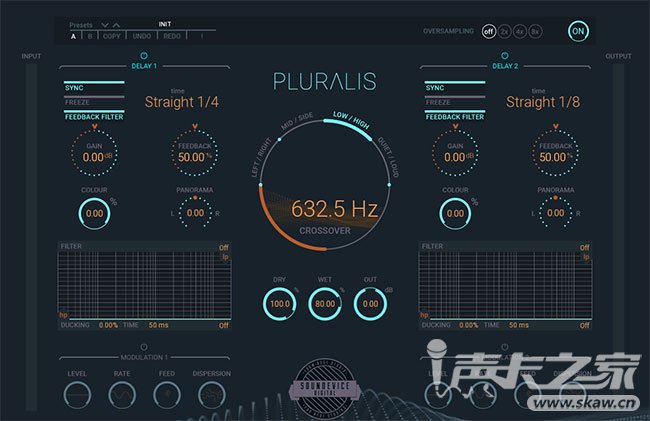Image resolution: width=650 pixels, height=421 pixels.
Task: Click the COPY button
Action: (112, 36)
